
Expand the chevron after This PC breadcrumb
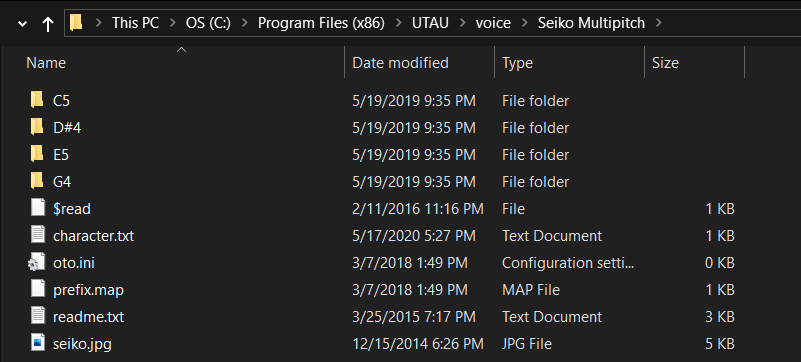[x=172, y=23]
